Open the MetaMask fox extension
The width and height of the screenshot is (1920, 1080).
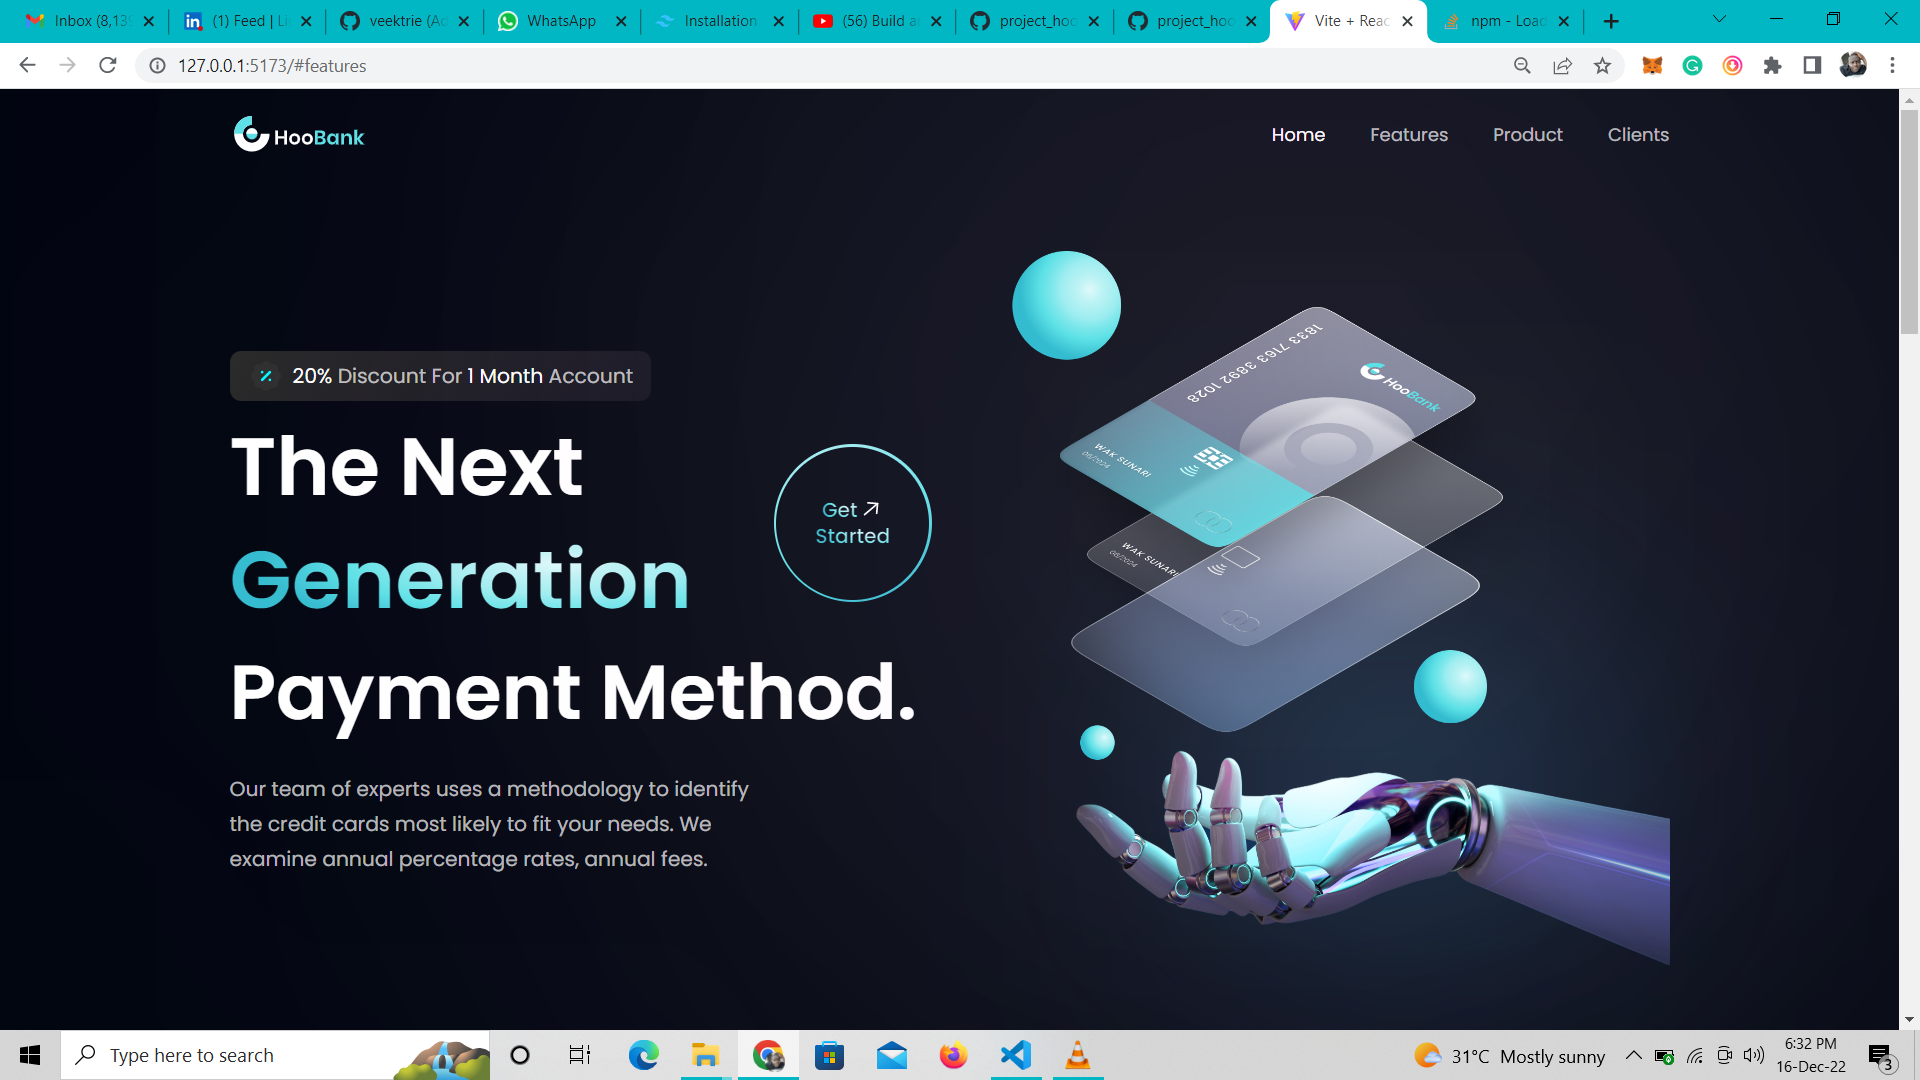(1652, 66)
